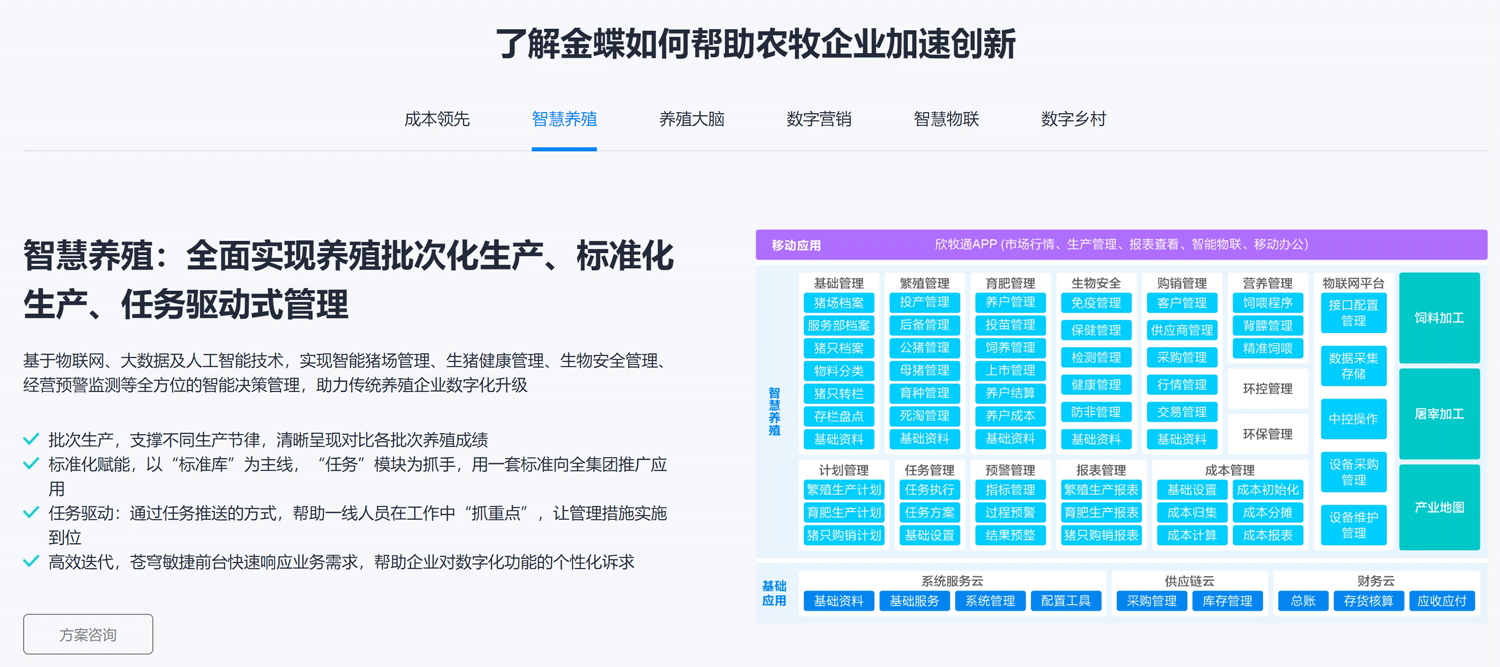Click the 饲料加工 teal block
The image size is (1500, 667).
pos(1439,318)
